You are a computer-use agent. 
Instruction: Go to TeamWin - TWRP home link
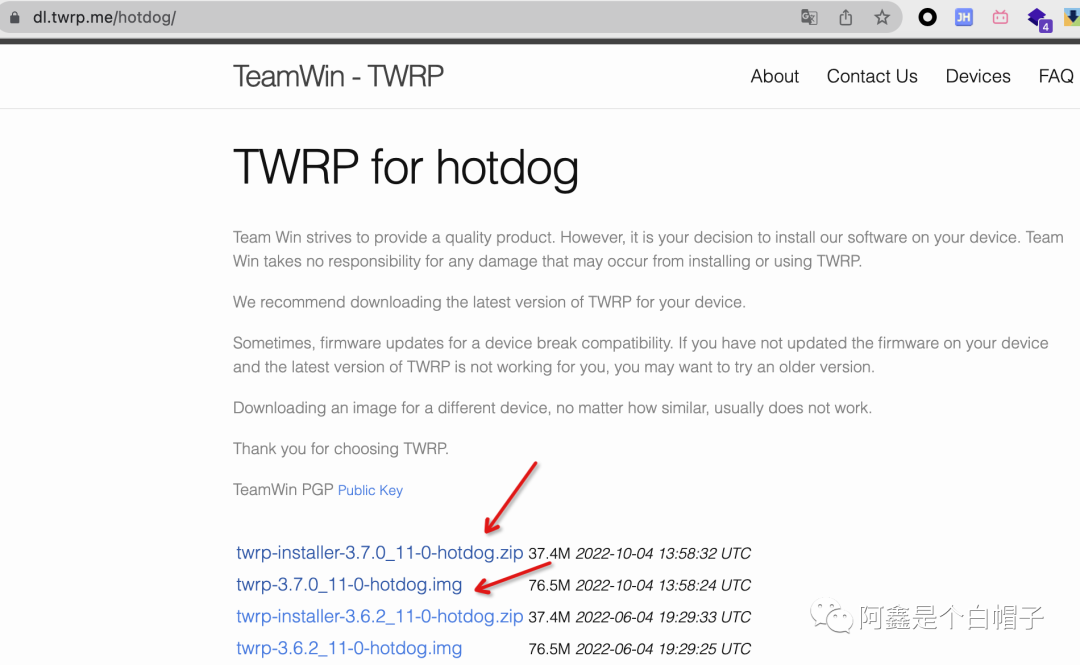click(x=338, y=76)
